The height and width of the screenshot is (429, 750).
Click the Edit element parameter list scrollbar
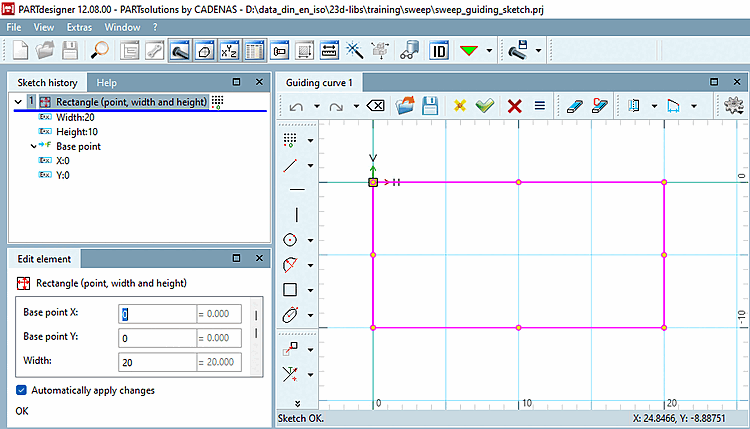pyautogui.click(x=256, y=337)
